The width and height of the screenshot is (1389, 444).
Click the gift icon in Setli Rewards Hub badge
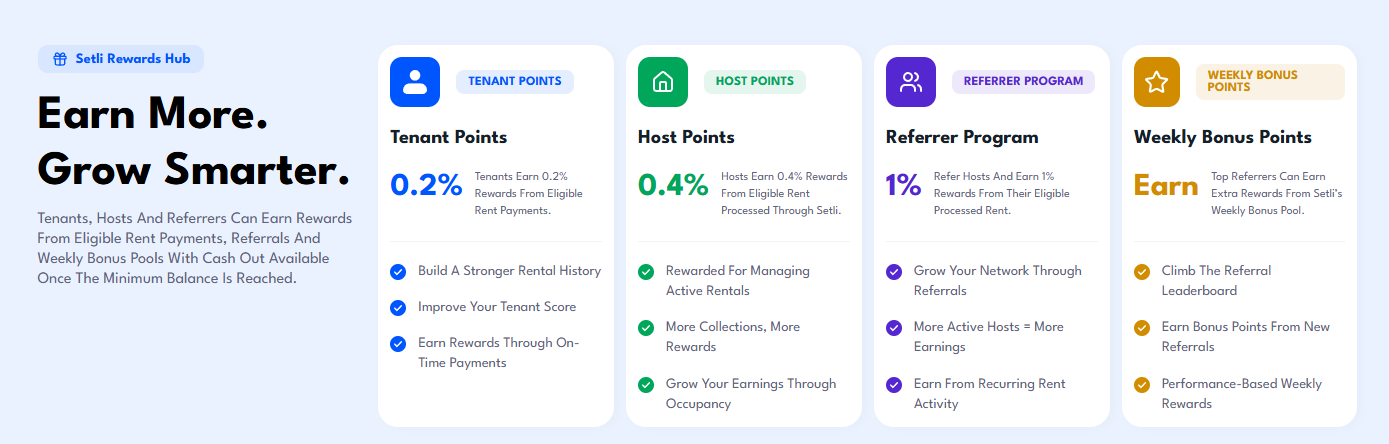coord(60,59)
